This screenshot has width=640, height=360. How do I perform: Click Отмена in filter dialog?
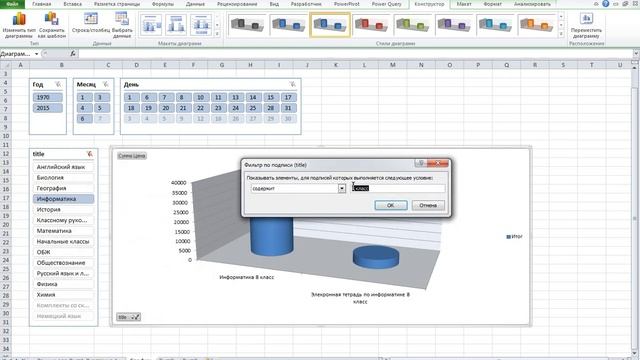(428, 205)
